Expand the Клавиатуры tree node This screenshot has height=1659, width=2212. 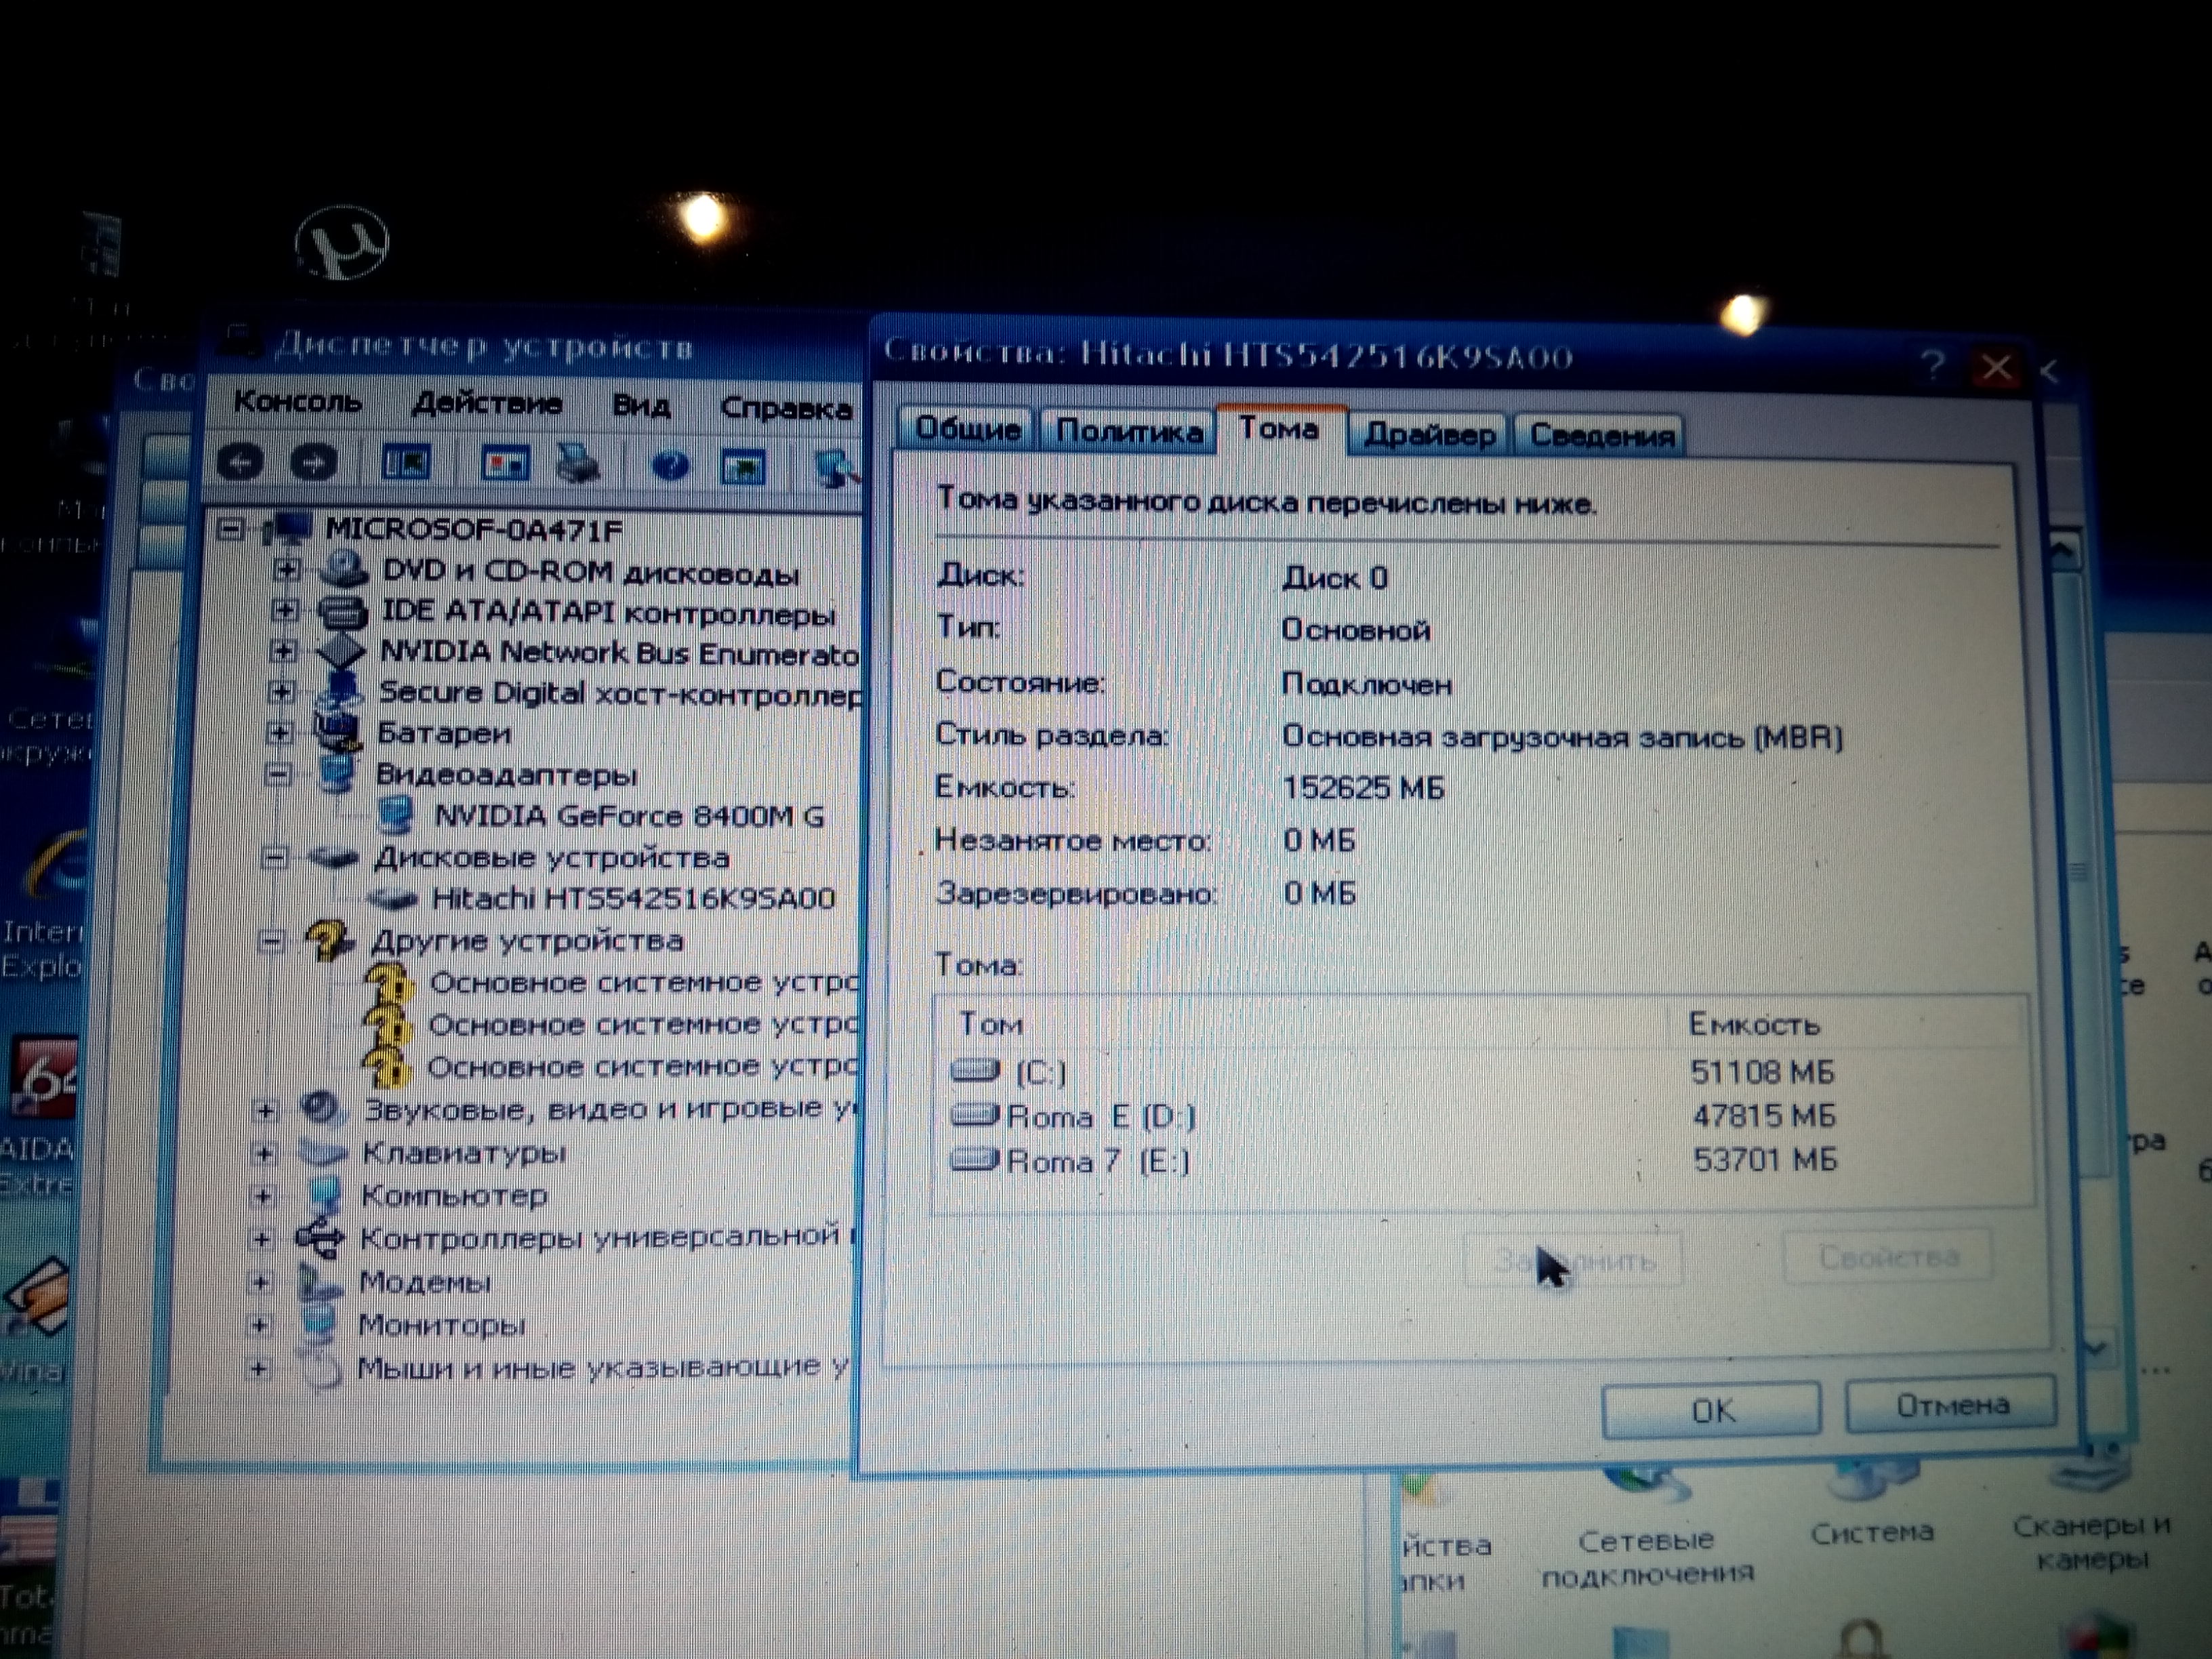point(264,1153)
